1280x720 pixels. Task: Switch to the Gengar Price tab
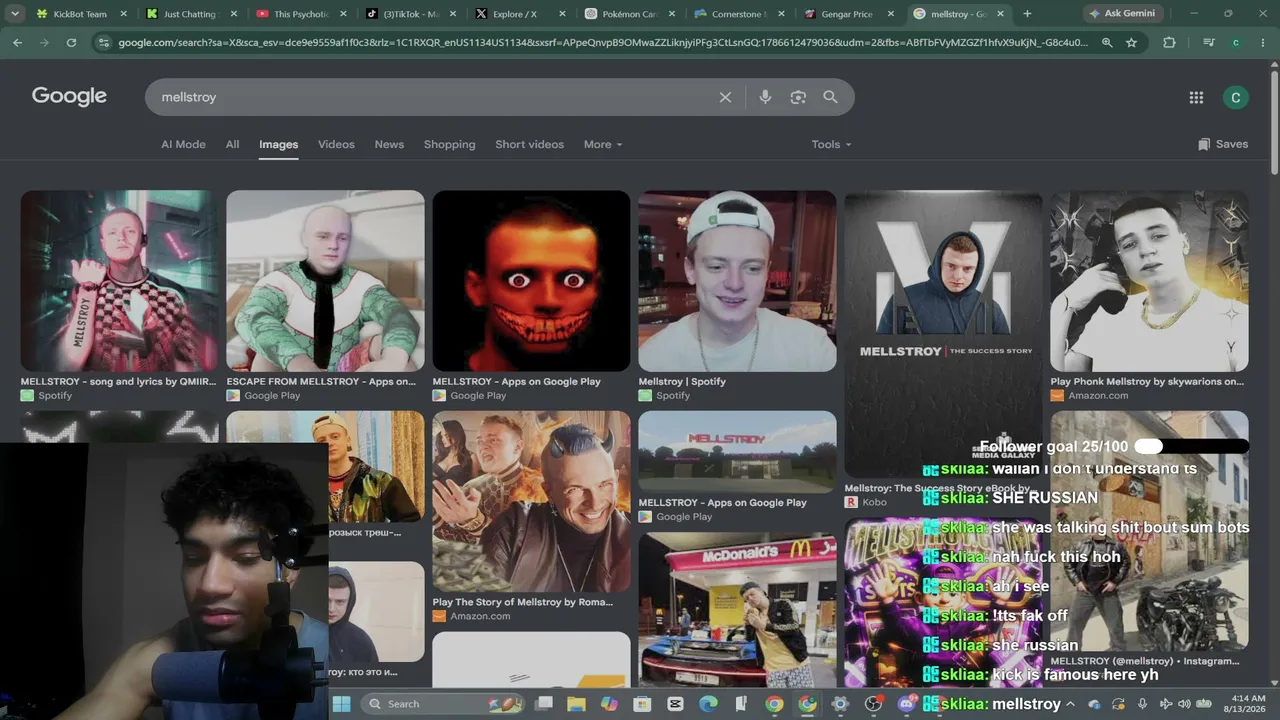(847, 14)
